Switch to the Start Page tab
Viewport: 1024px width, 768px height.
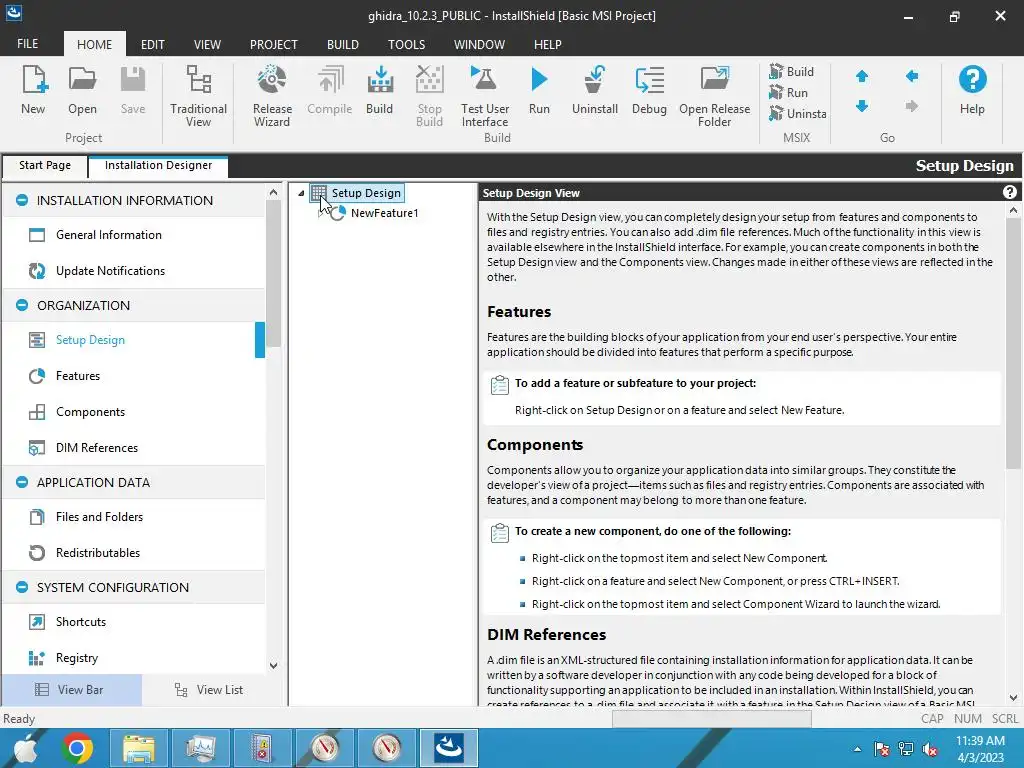coord(45,165)
